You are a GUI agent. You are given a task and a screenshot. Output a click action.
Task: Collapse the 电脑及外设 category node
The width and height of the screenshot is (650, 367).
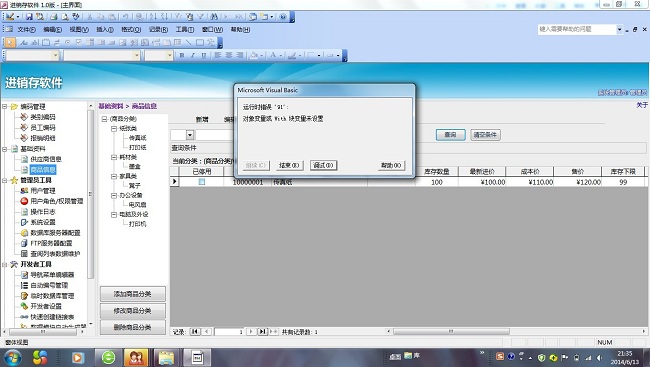pyautogui.click(x=114, y=214)
